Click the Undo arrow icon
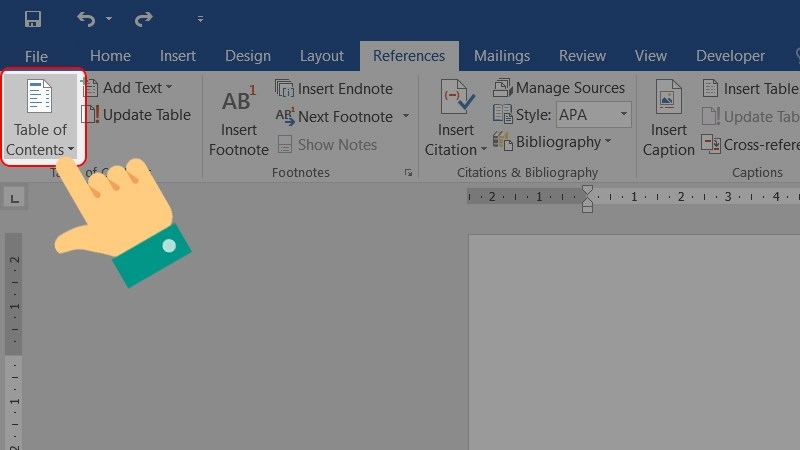The width and height of the screenshot is (800, 450). pos(87,19)
